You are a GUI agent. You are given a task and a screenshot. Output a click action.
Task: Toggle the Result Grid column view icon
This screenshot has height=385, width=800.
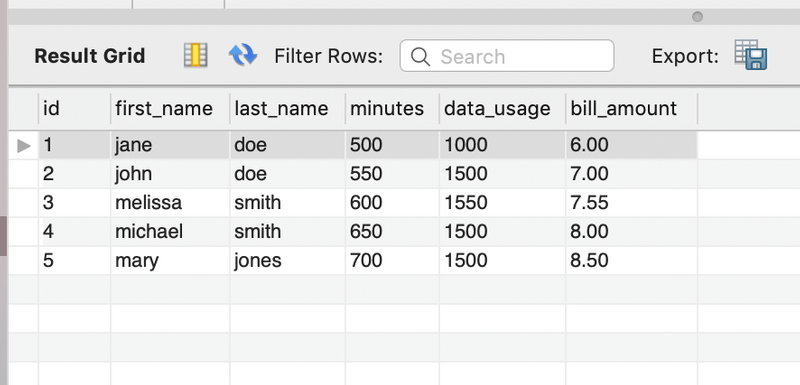click(195, 55)
